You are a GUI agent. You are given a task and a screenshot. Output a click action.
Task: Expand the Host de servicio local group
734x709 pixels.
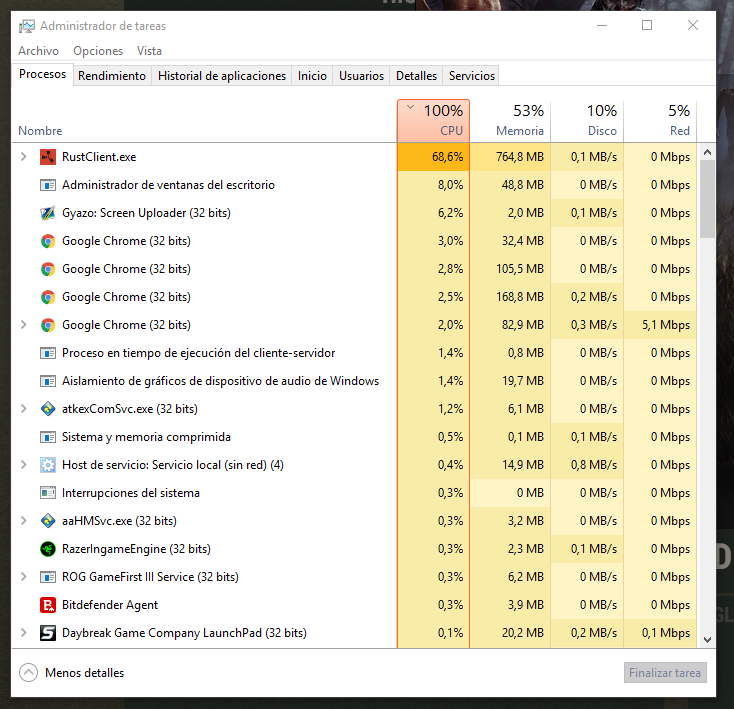pos(23,465)
